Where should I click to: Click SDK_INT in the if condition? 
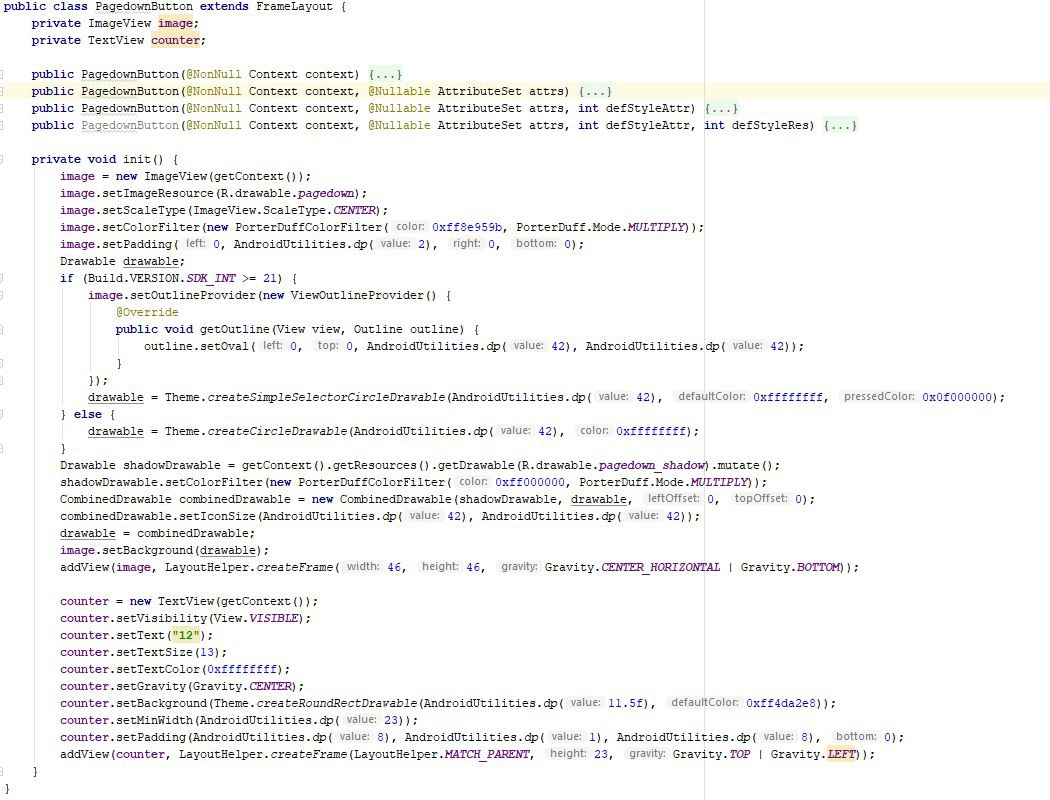click(x=211, y=278)
